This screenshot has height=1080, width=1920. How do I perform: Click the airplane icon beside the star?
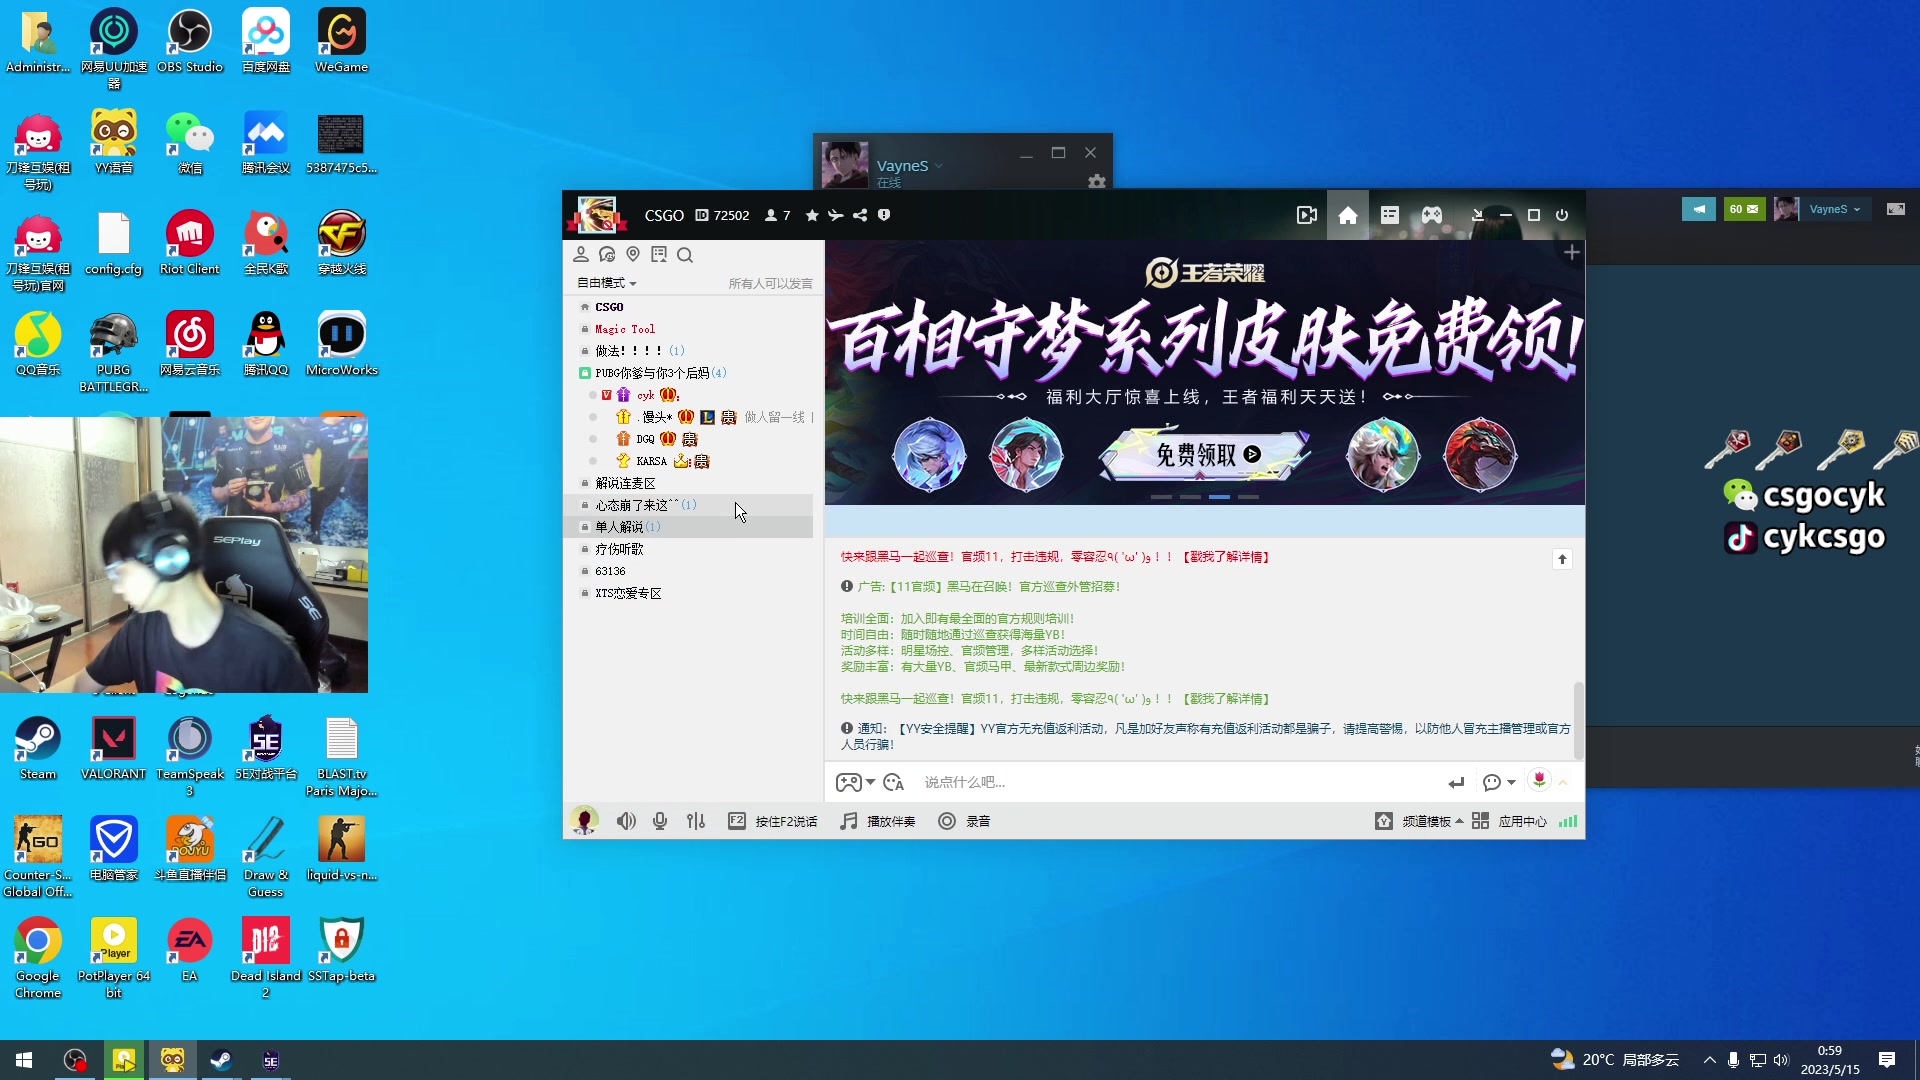pos(835,215)
